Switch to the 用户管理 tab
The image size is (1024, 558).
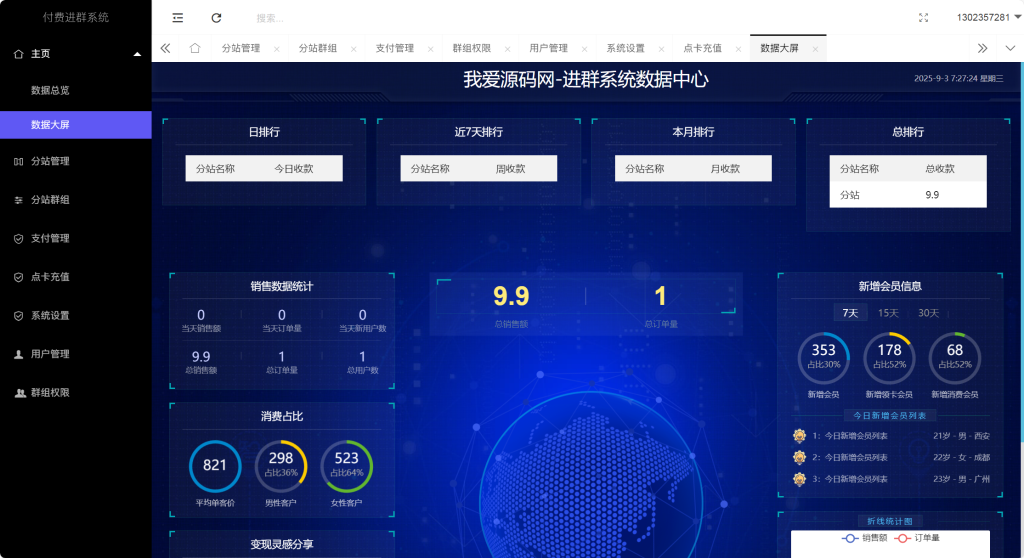tap(549, 48)
